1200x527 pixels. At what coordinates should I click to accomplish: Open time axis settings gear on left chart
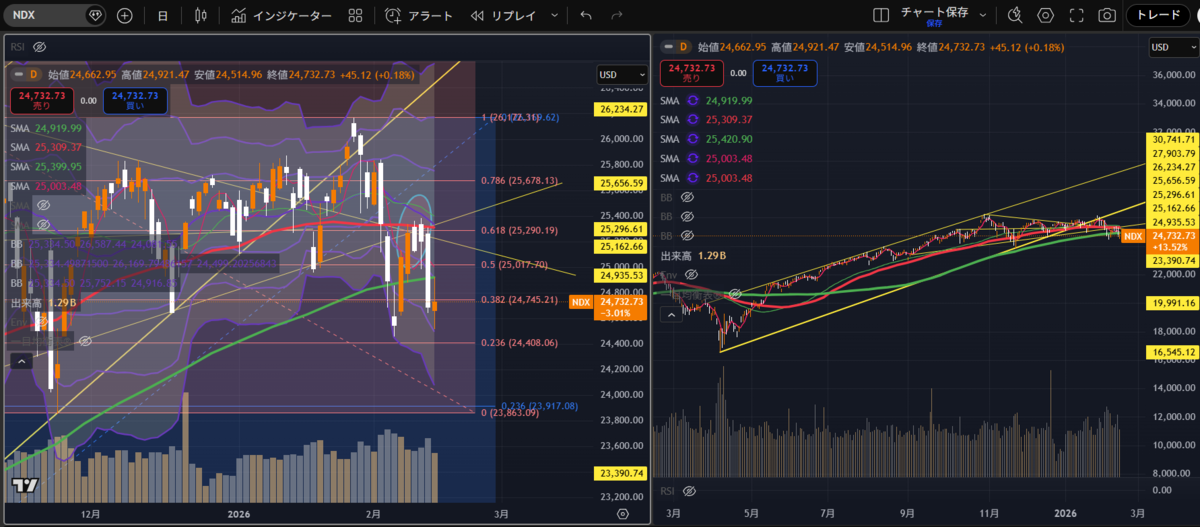click(x=623, y=514)
